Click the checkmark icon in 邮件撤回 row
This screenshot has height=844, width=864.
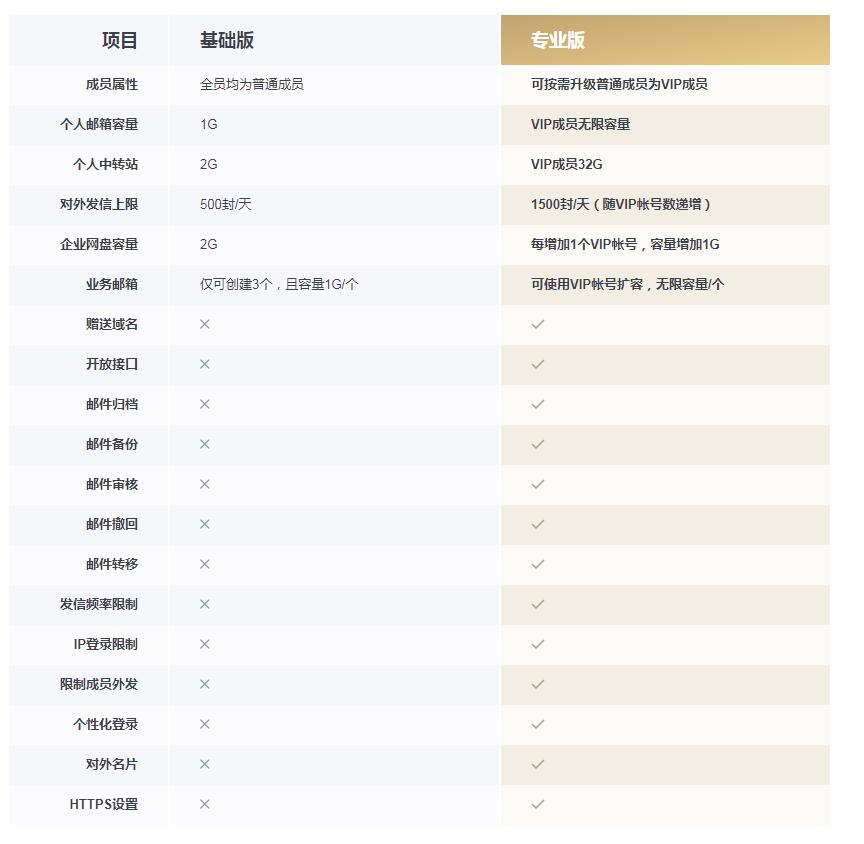click(538, 524)
